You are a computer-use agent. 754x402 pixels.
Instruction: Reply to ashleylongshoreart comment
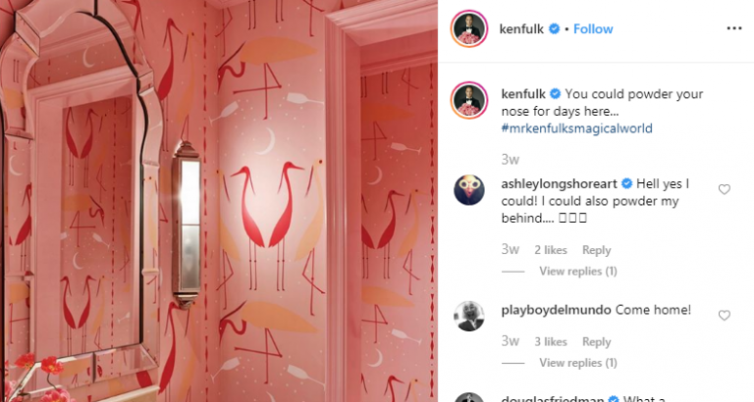[596, 250]
